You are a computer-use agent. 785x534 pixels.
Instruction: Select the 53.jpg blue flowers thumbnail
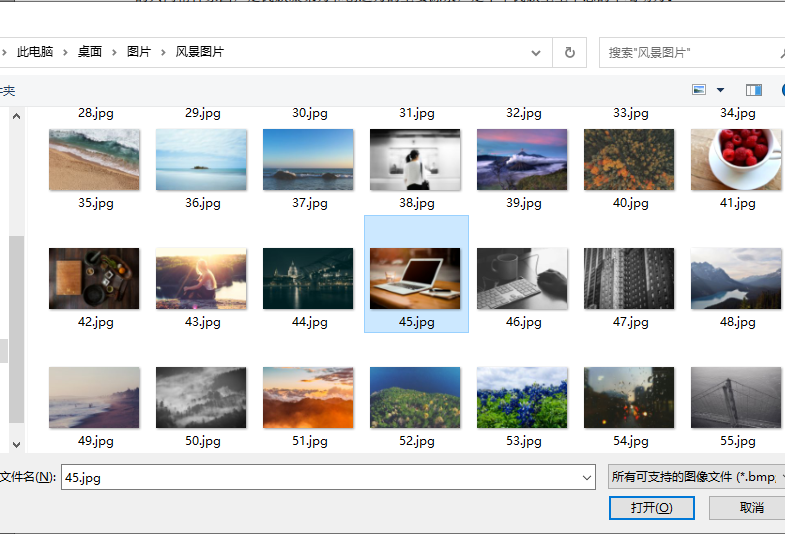522,397
